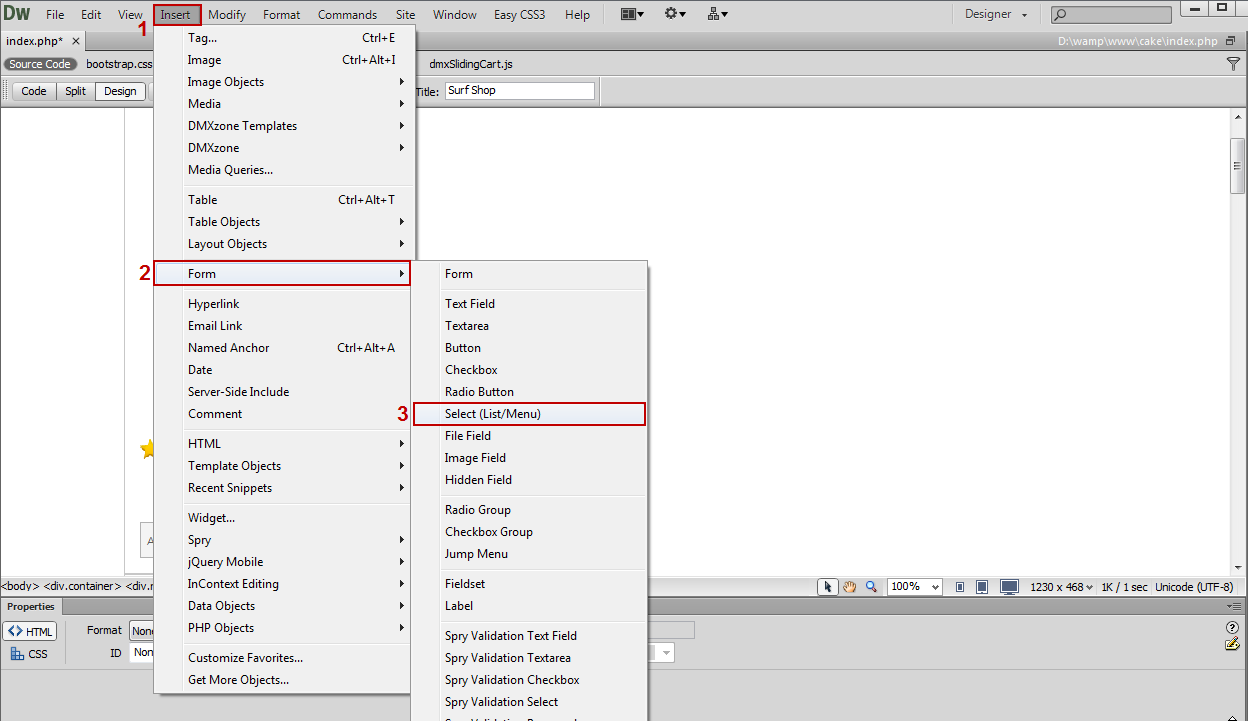Open the Properties panel options menu icon

click(1234, 606)
